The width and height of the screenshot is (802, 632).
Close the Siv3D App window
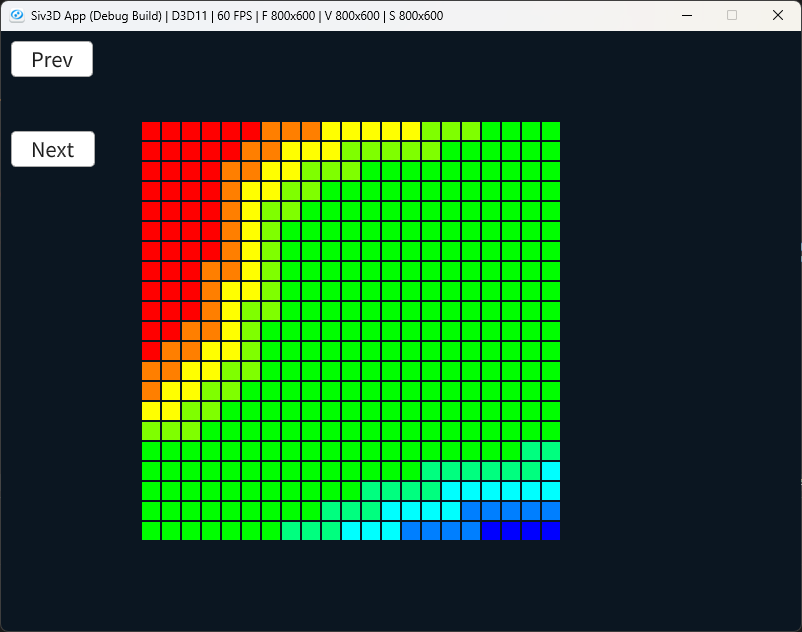[x=777, y=15]
